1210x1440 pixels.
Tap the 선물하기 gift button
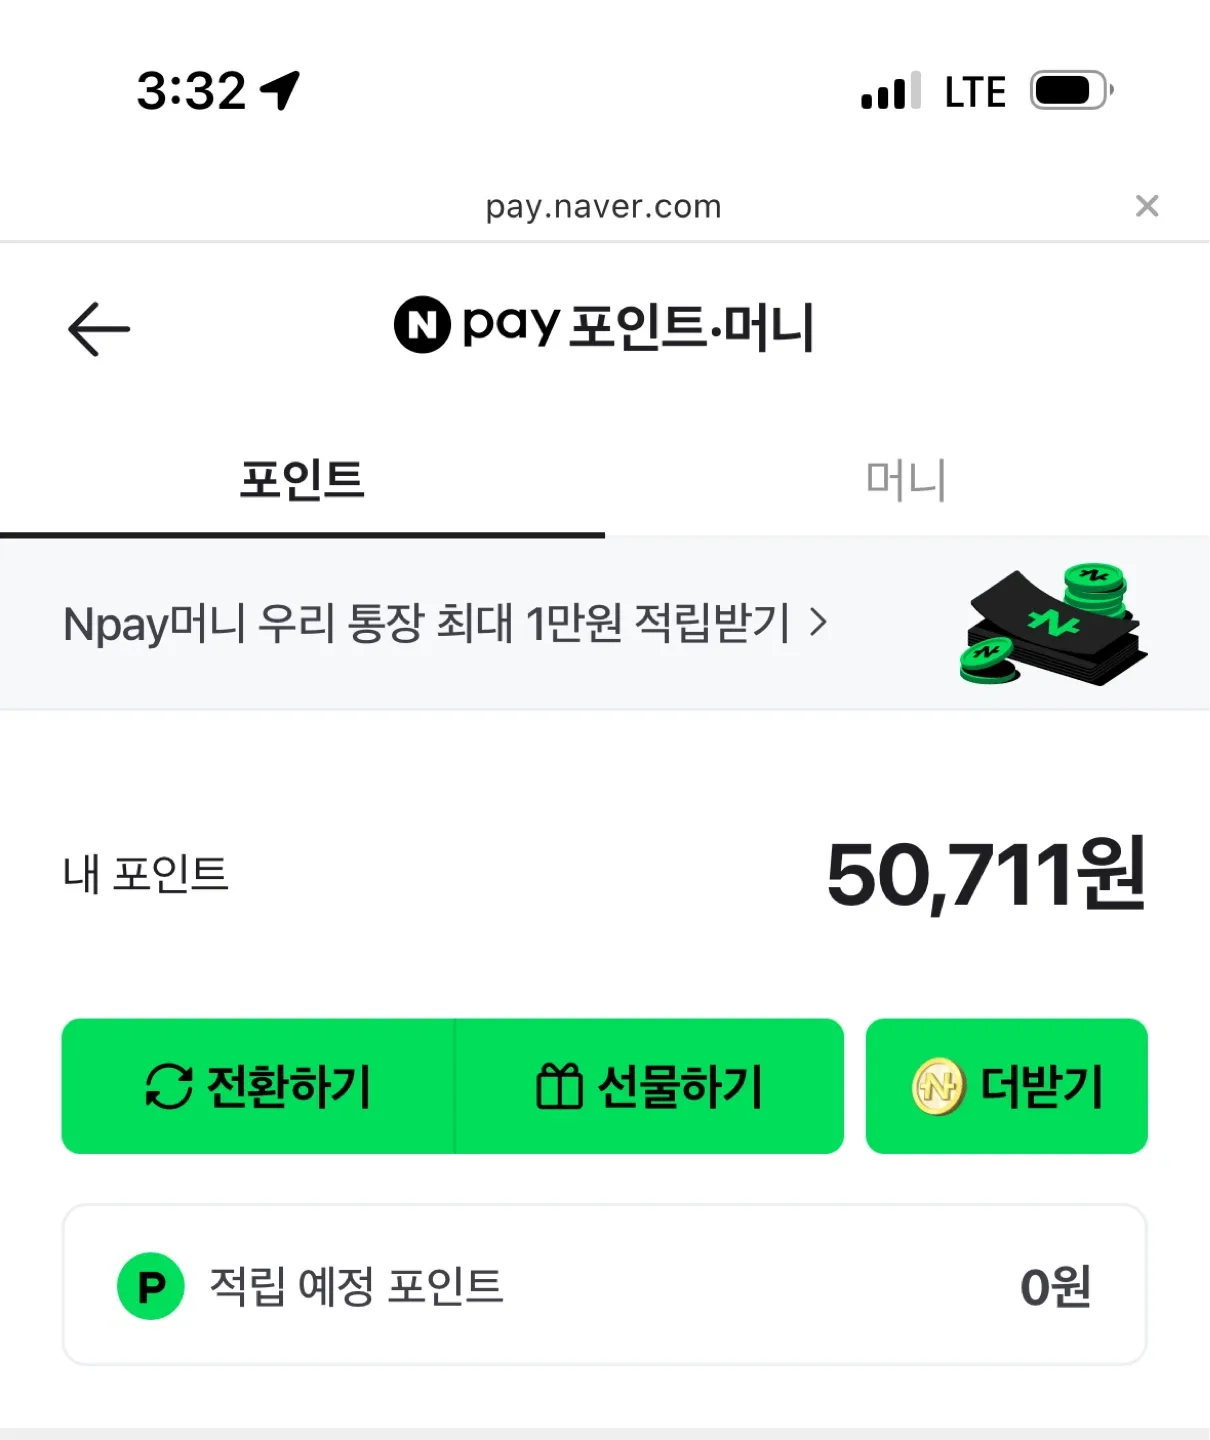point(649,1086)
